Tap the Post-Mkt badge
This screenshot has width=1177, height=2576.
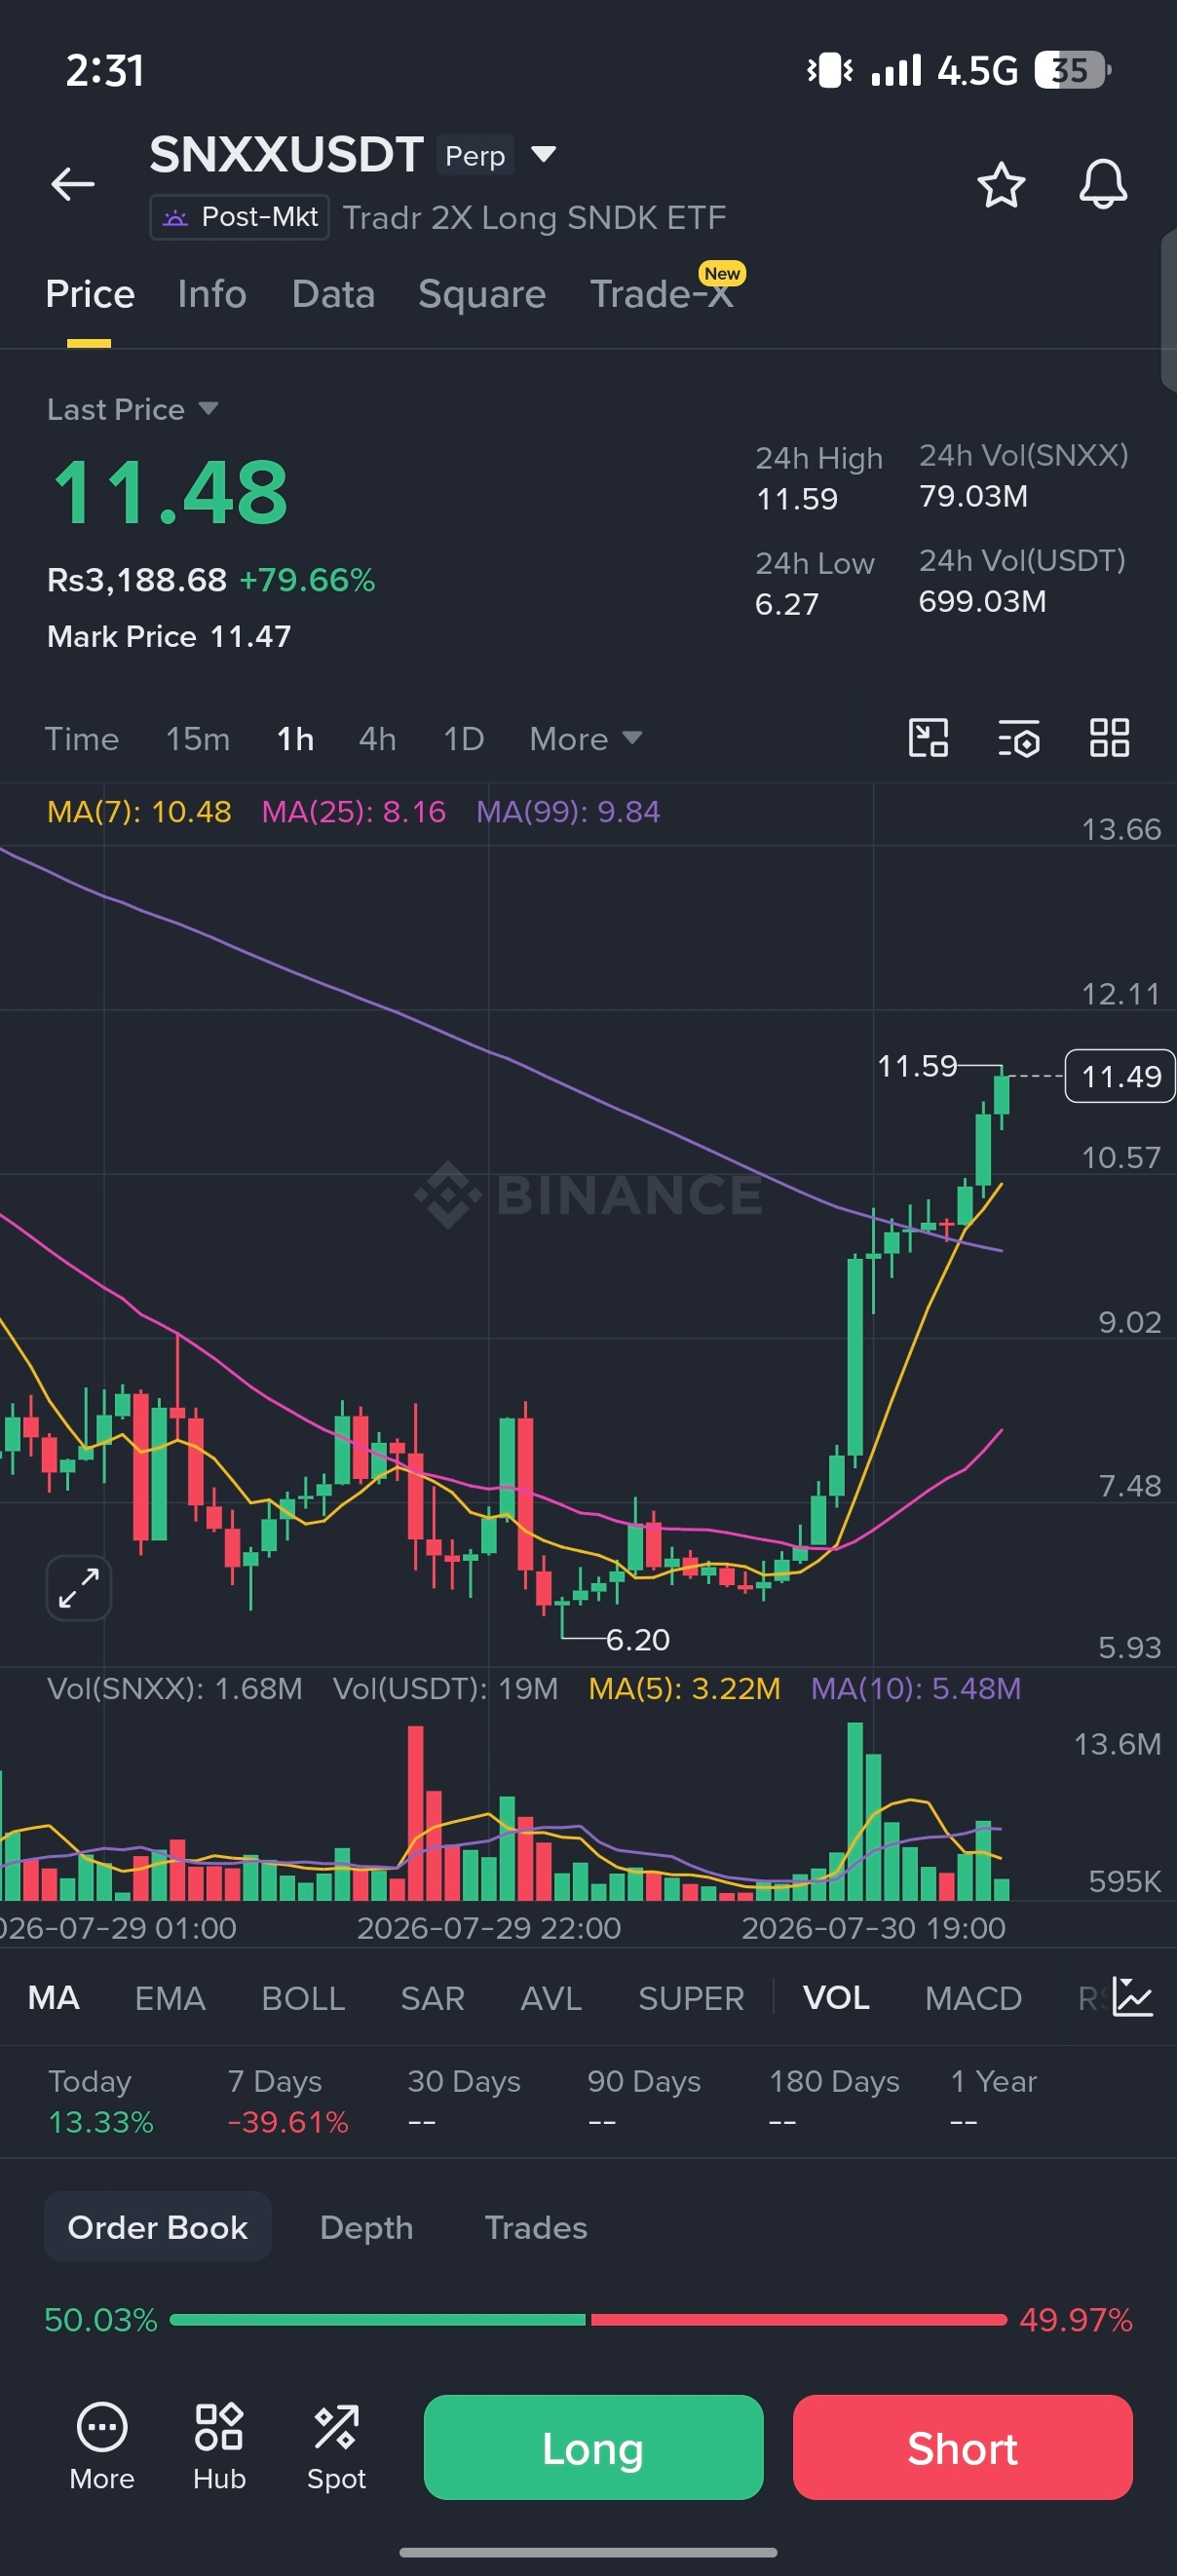(240, 217)
